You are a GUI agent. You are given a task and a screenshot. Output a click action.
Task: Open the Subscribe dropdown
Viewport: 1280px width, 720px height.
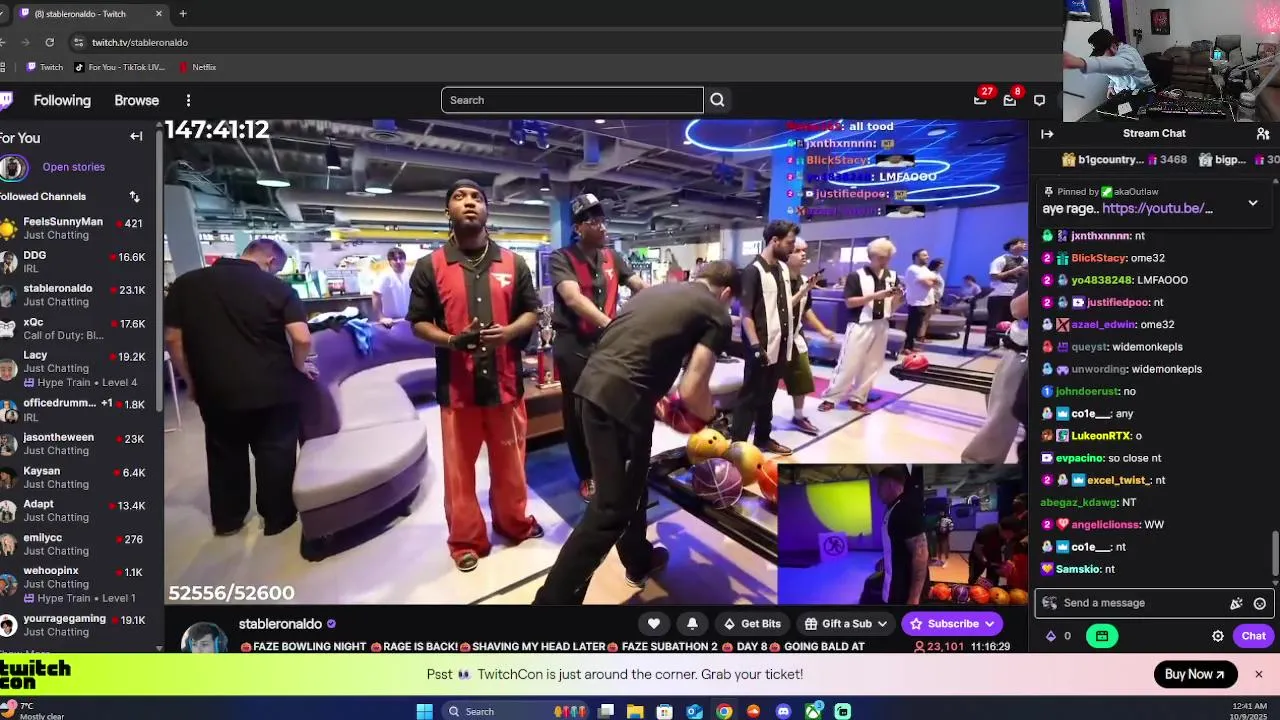click(952, 624)
